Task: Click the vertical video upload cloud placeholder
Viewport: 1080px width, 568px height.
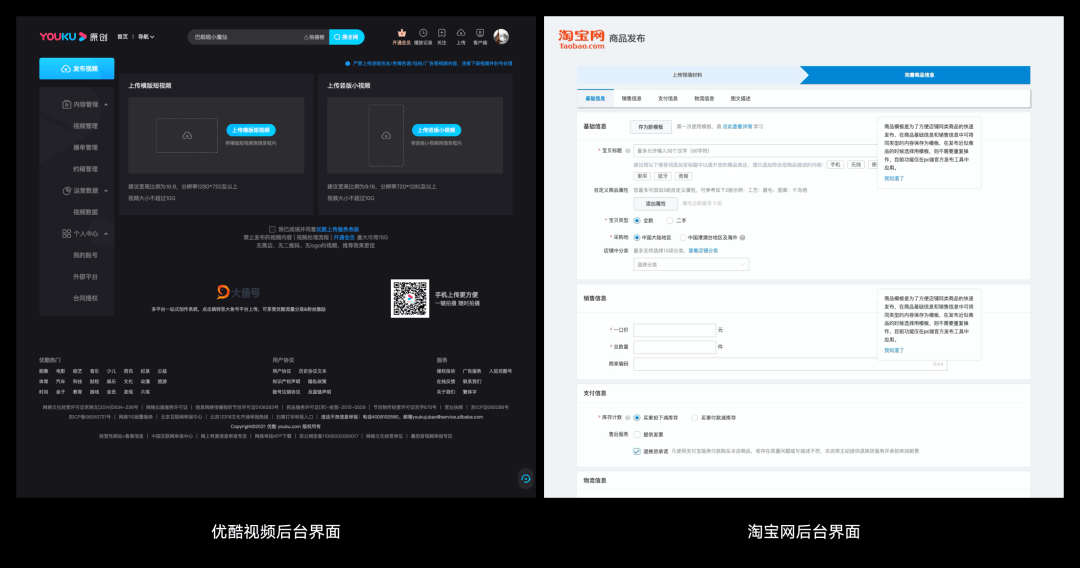Action: click(x=386, y=136)
